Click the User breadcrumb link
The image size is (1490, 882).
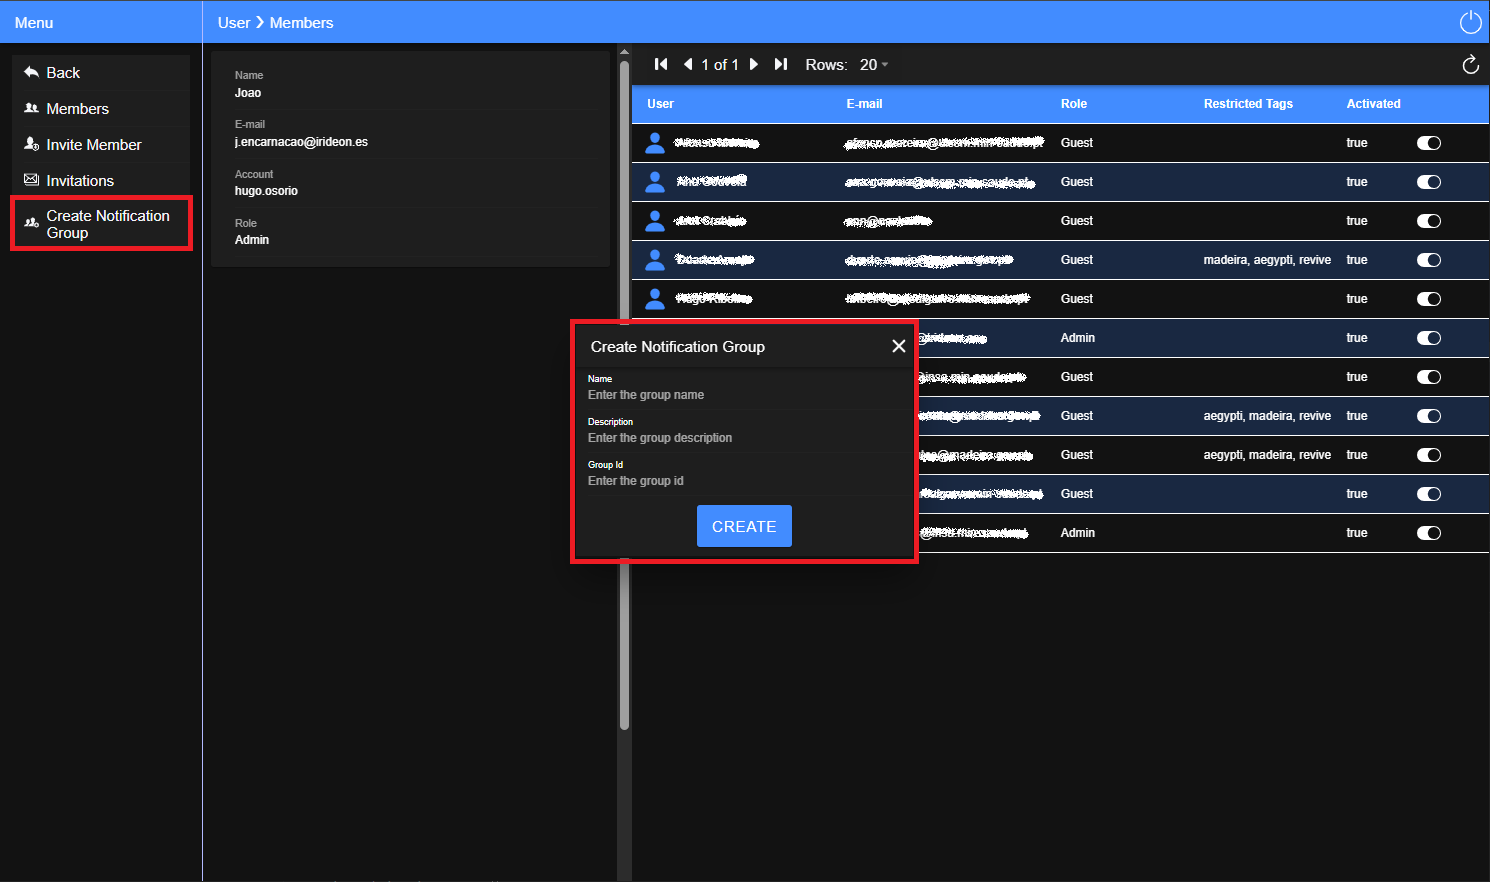tap(234, 22)
